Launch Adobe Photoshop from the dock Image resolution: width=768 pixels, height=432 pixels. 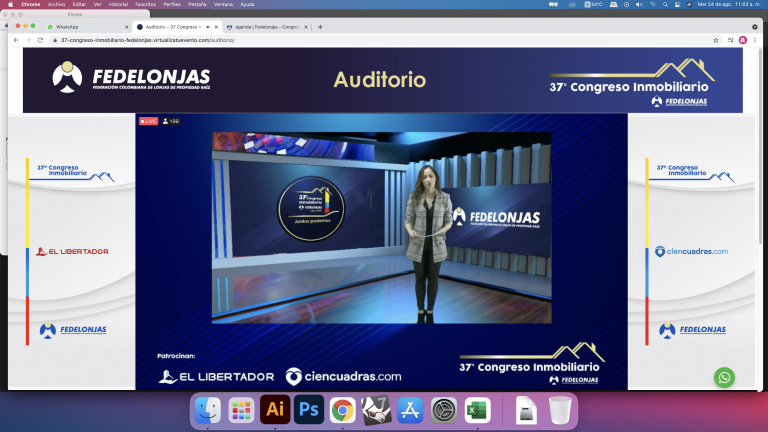309,409
